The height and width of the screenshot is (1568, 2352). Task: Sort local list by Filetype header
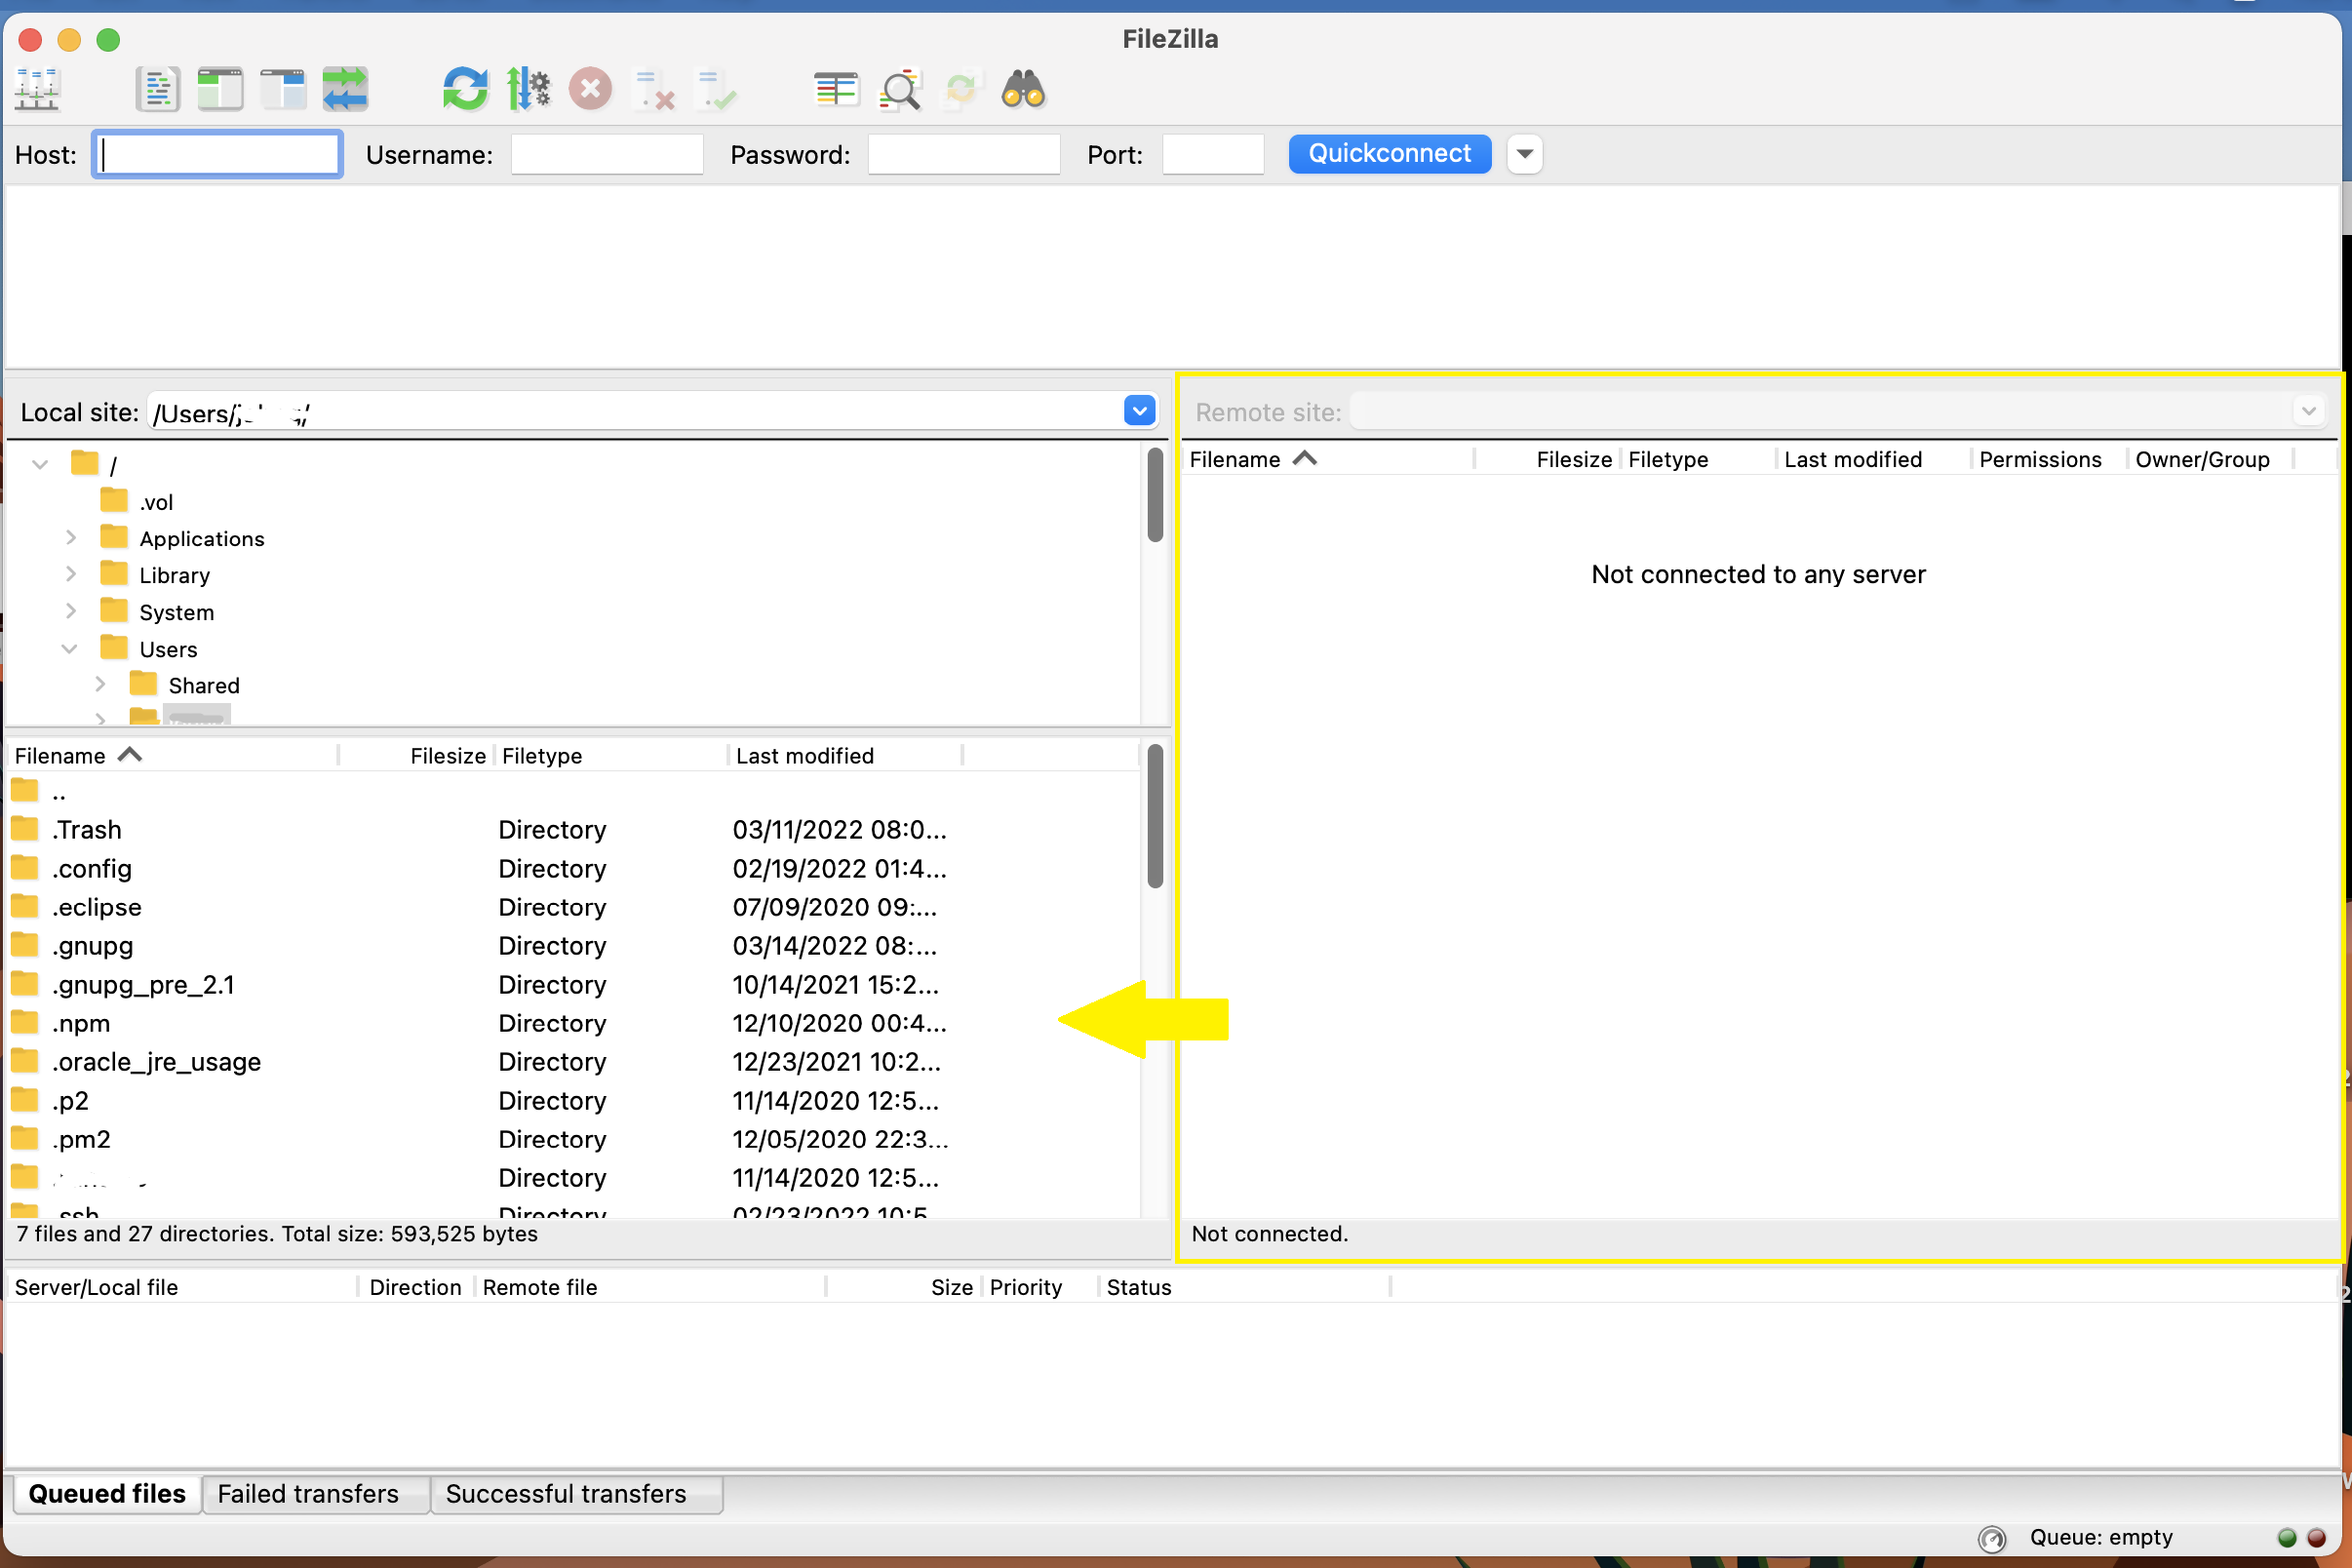coord(611,756)
